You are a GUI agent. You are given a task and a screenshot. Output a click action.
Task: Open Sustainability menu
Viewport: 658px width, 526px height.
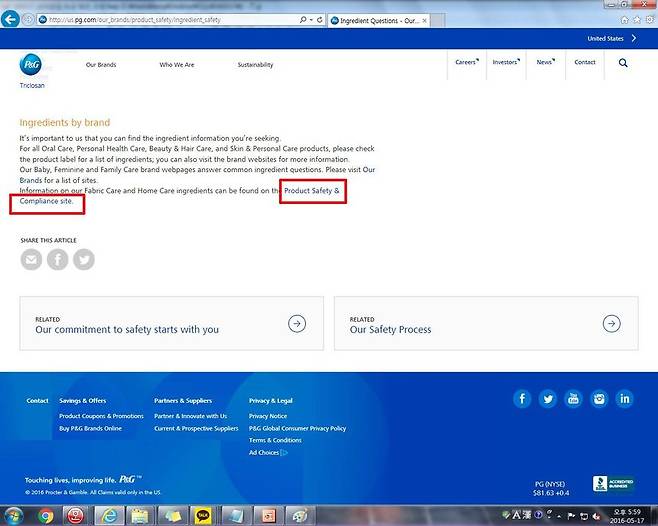click(x=255, y=65)
